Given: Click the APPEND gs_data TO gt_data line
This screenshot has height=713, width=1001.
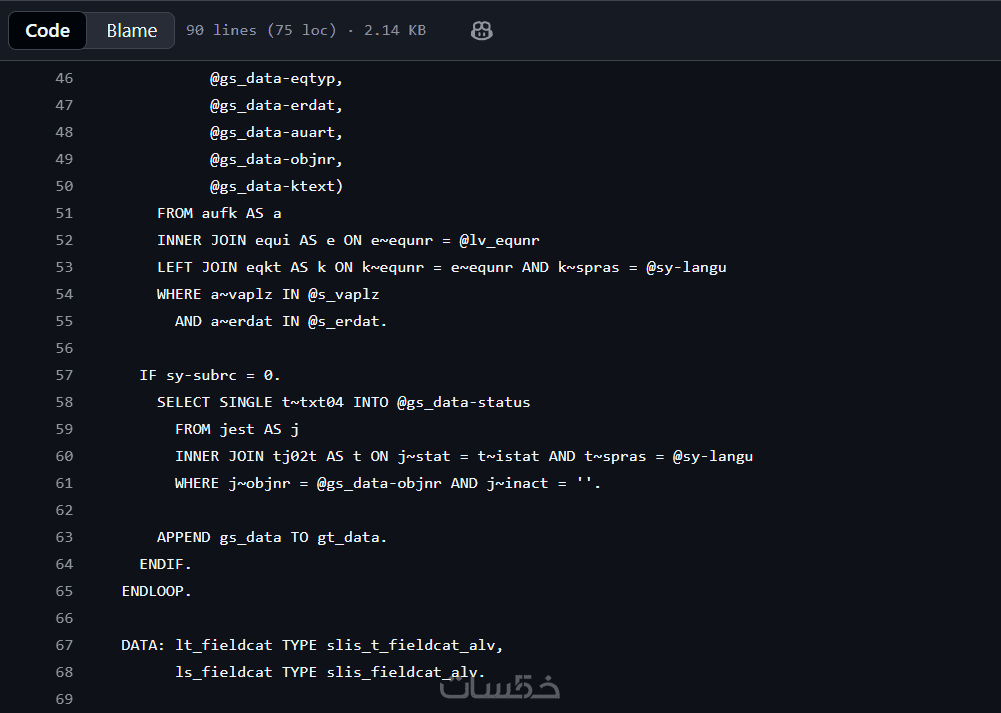Looking at the screenshot, I should [x=271, y=537].
